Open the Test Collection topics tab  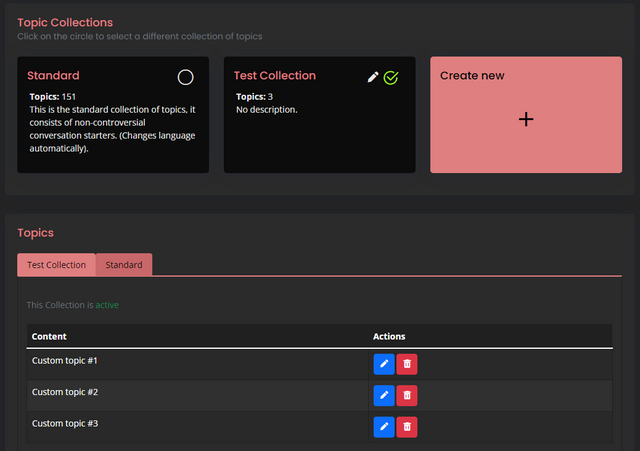[x=56, y=265]
